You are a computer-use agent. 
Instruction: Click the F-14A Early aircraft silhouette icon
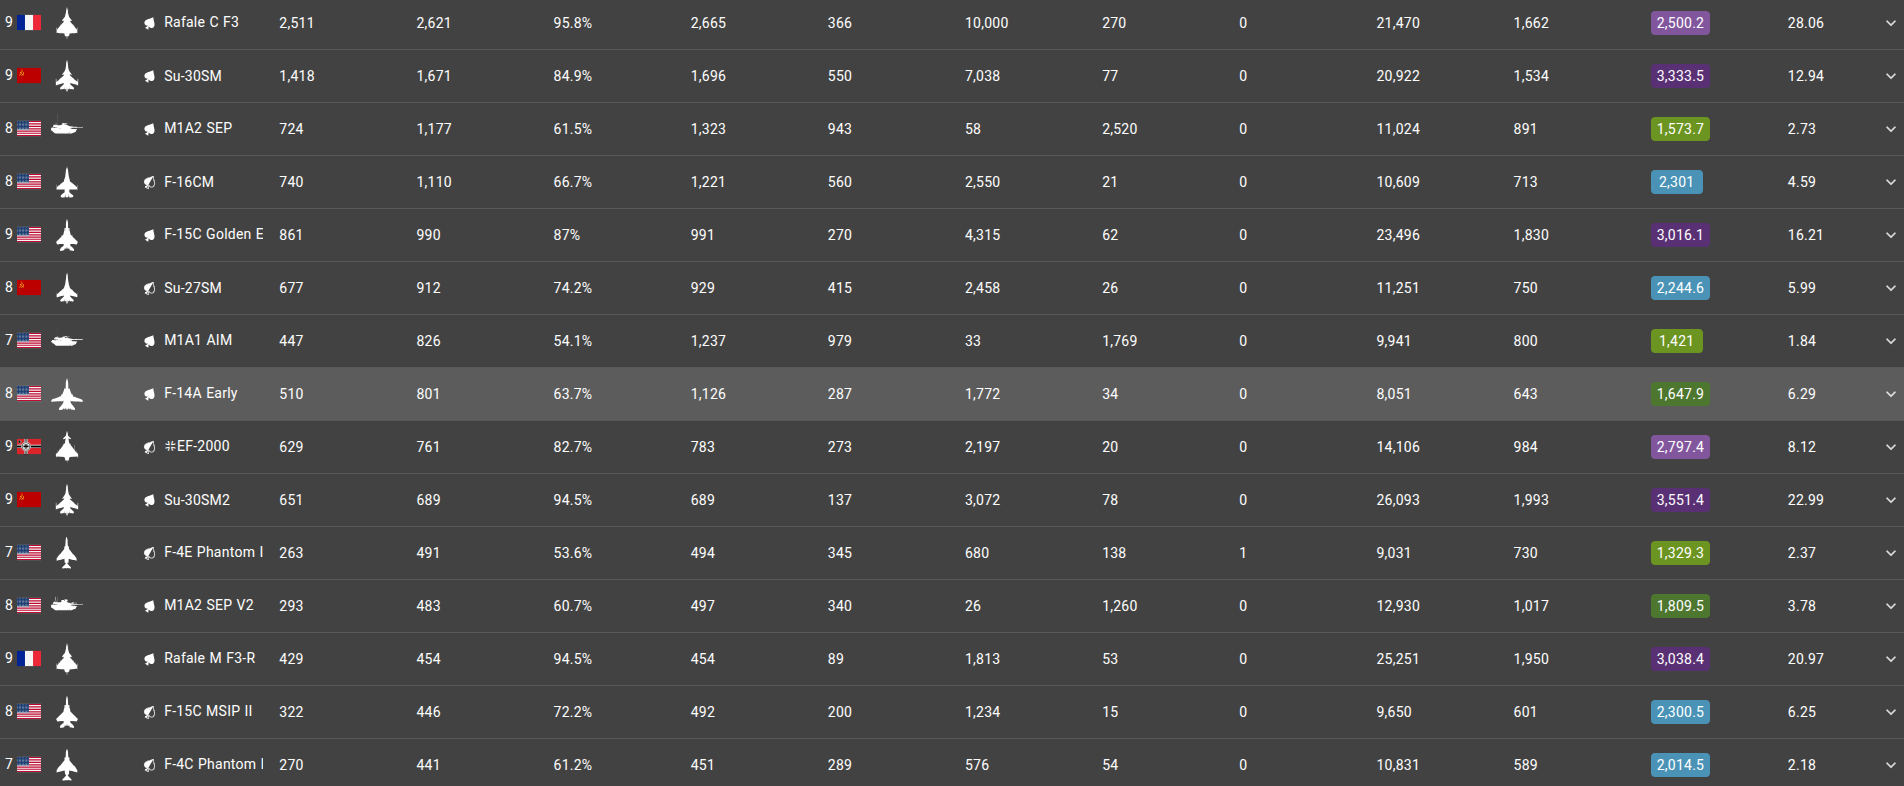67,395
